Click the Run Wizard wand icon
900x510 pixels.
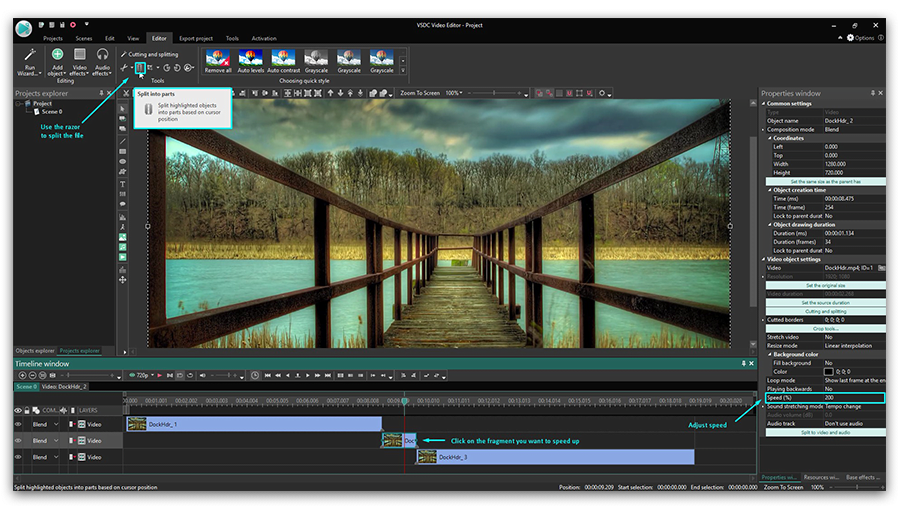pos(30,55)
